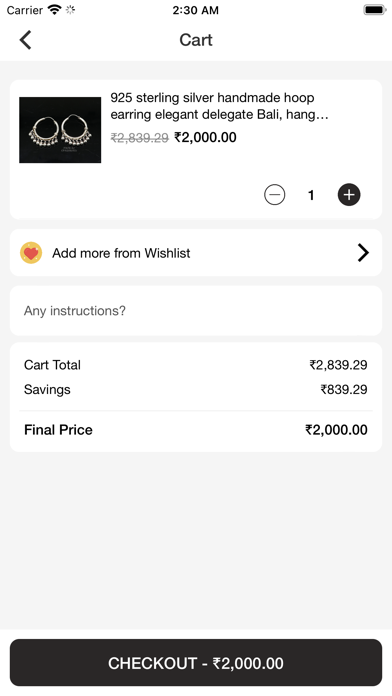Increase quantity with the plus icon

[x=349, y=195]
